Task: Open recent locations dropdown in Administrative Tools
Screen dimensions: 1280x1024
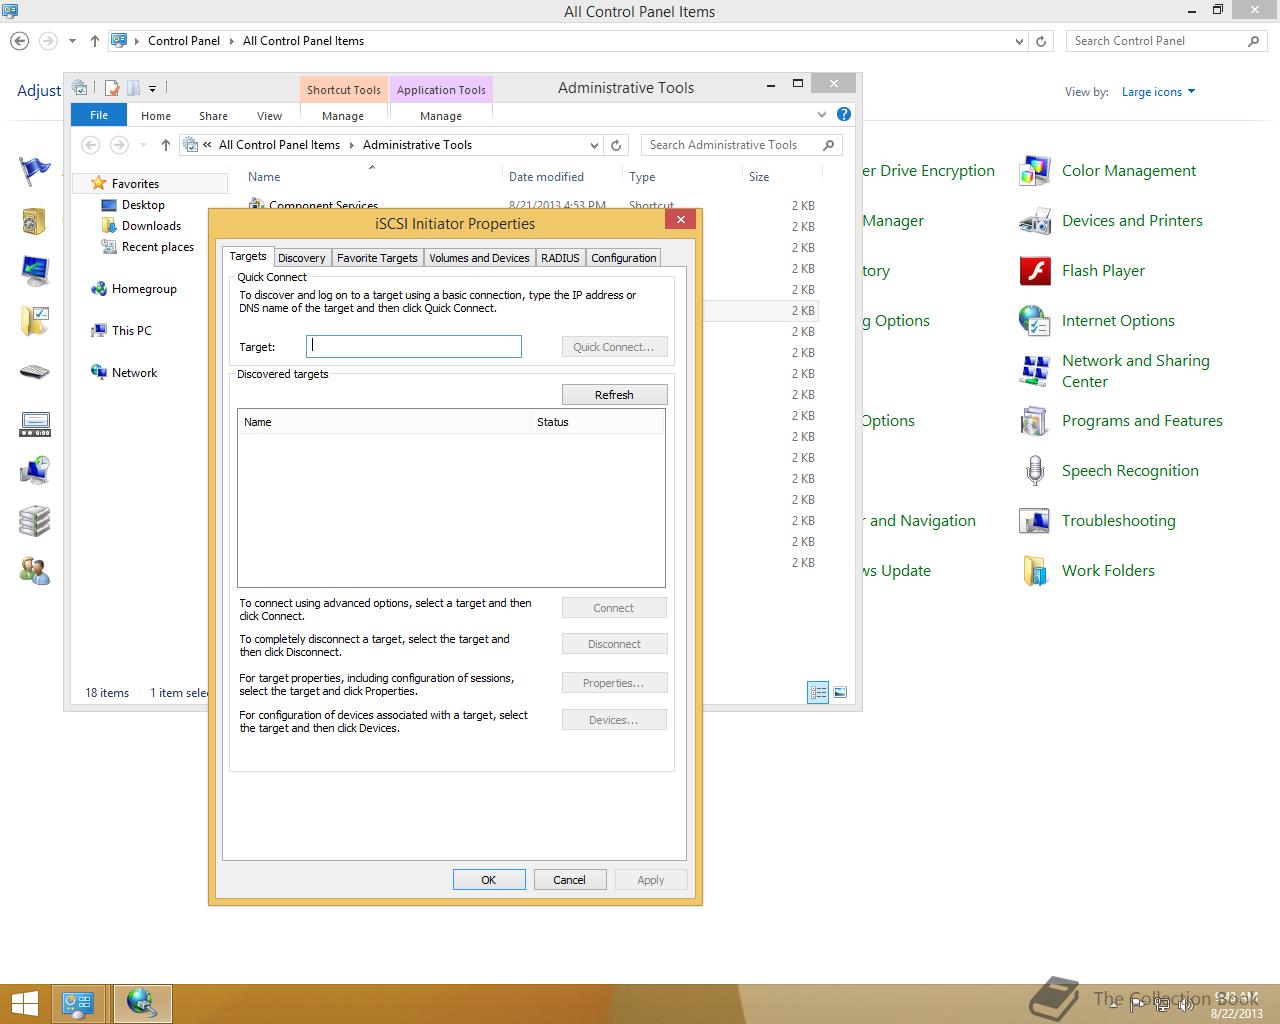Action: tap(143, 145)
